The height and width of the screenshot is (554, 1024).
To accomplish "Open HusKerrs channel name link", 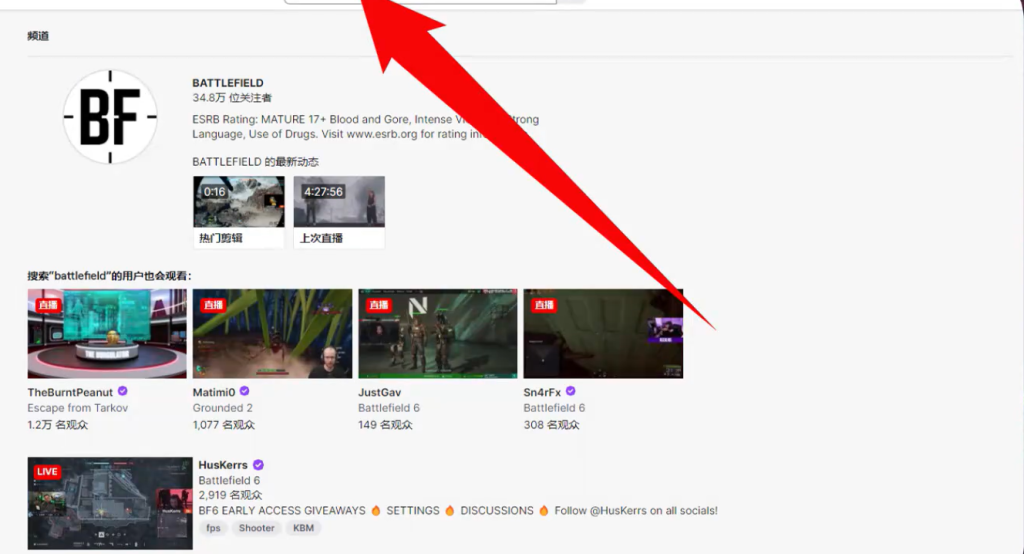I will pyautogui.click(x=223, y=465).
